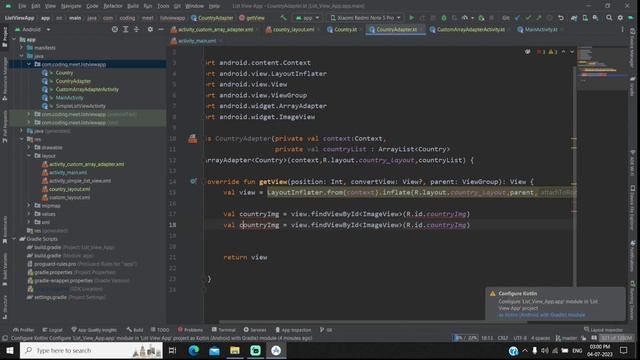Open the app run configuration dropdown
The width and height of the screenshot is (640, 360).
(x=307, y=18)
